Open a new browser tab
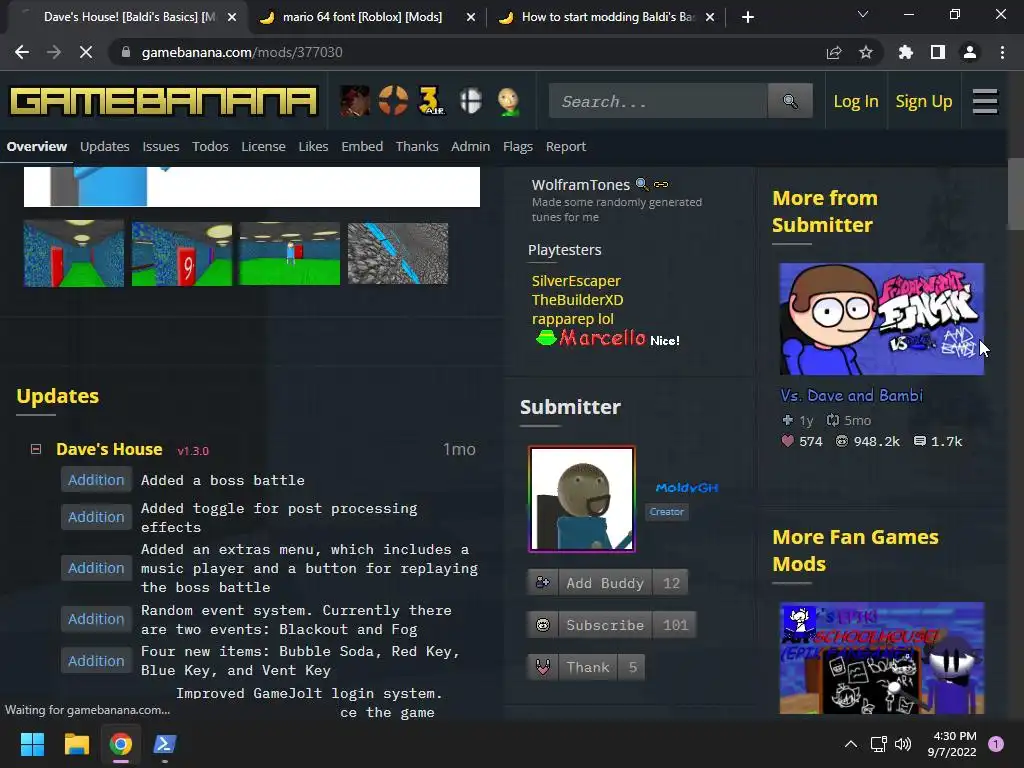 (x=748, y=17)
